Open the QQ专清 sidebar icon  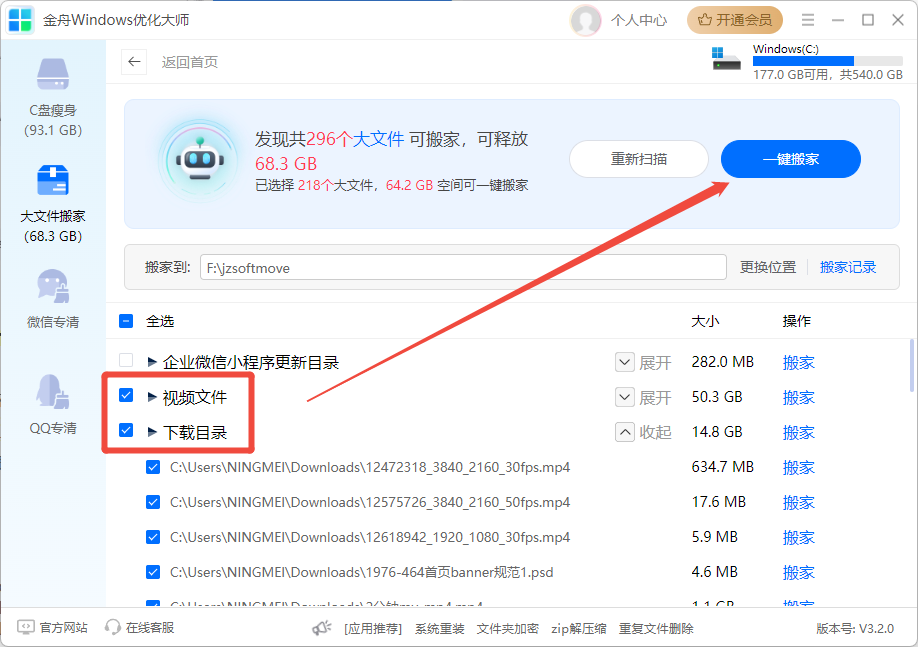click(53, 392)
